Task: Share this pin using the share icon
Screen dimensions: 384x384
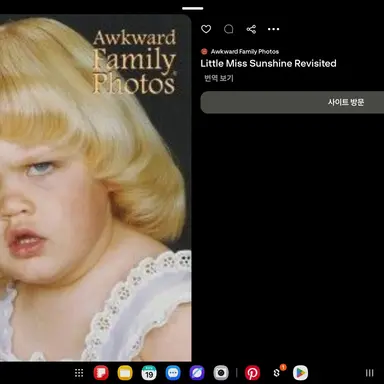Action: pos(251,29)
